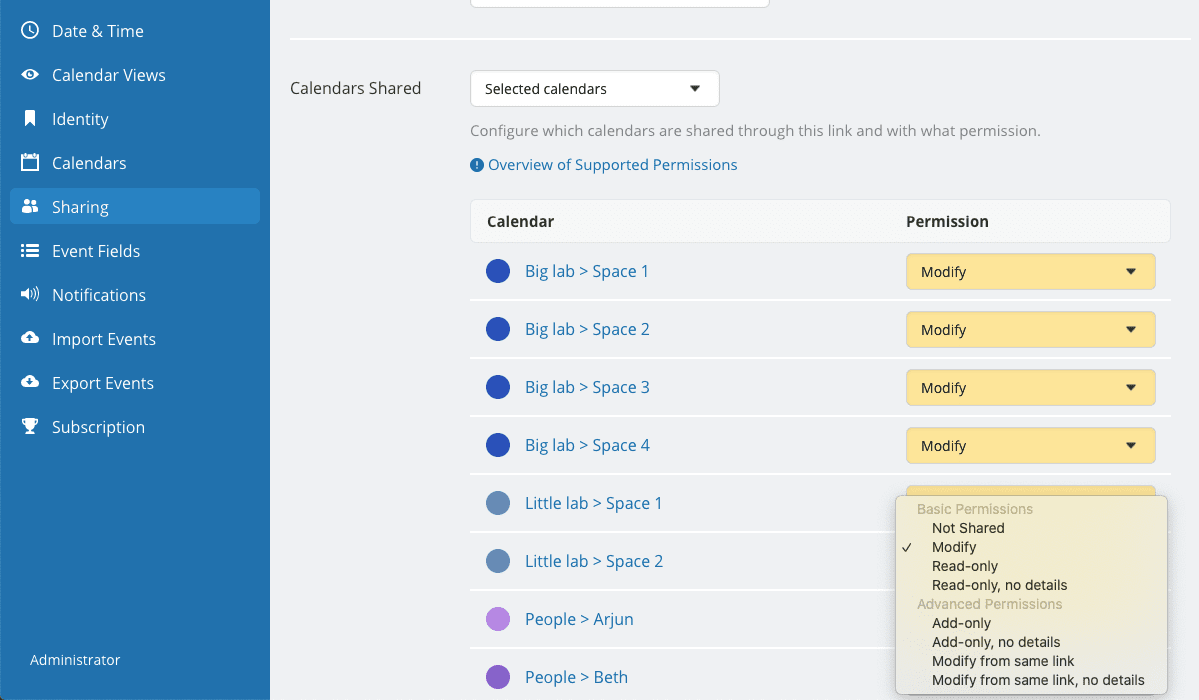Click the Date & Time clock icon
Image resolution: width=1199 pixels, height=700 pixels.
point(30,31)
